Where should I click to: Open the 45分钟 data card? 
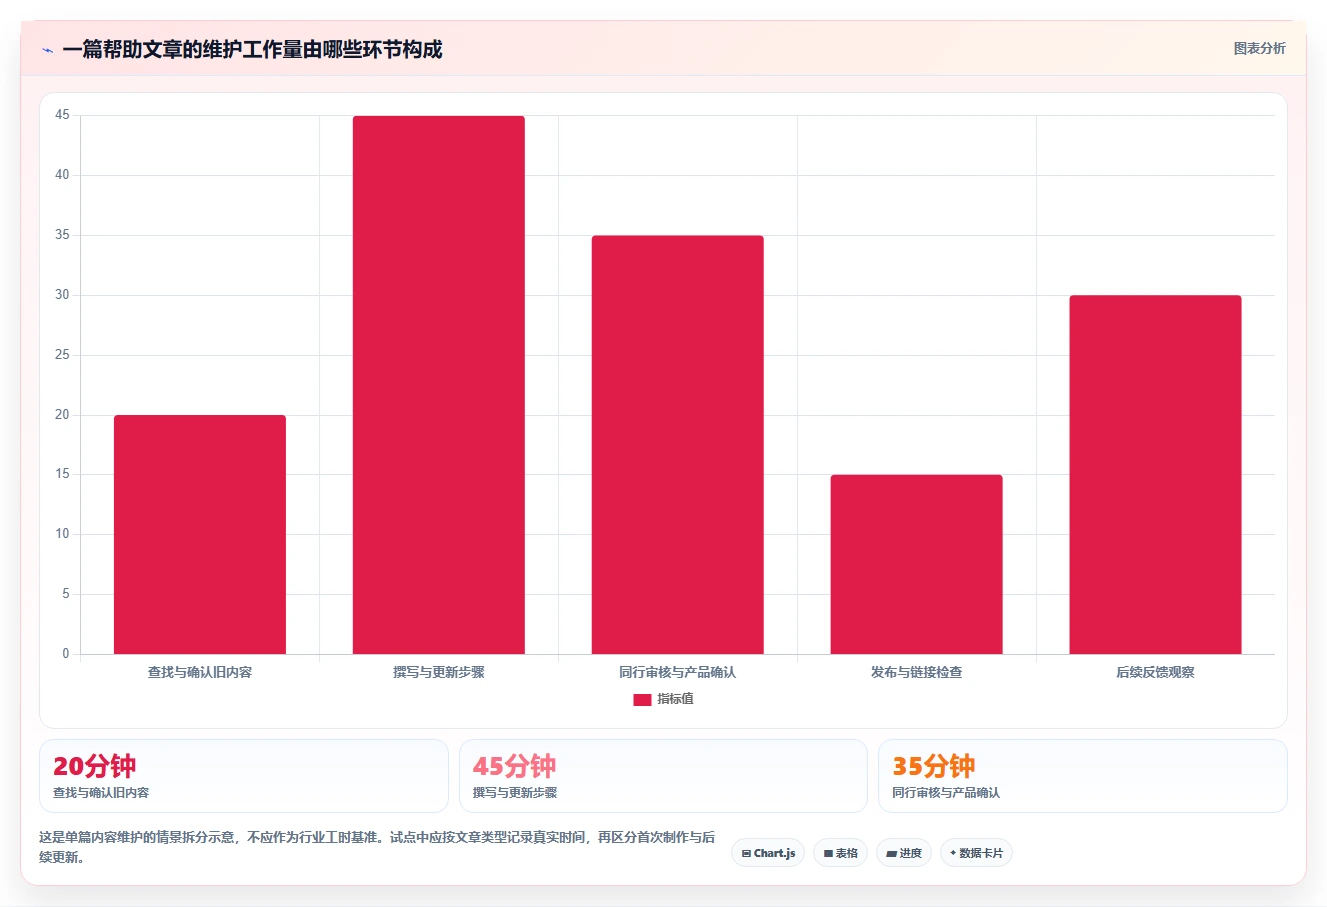(663, 776)
